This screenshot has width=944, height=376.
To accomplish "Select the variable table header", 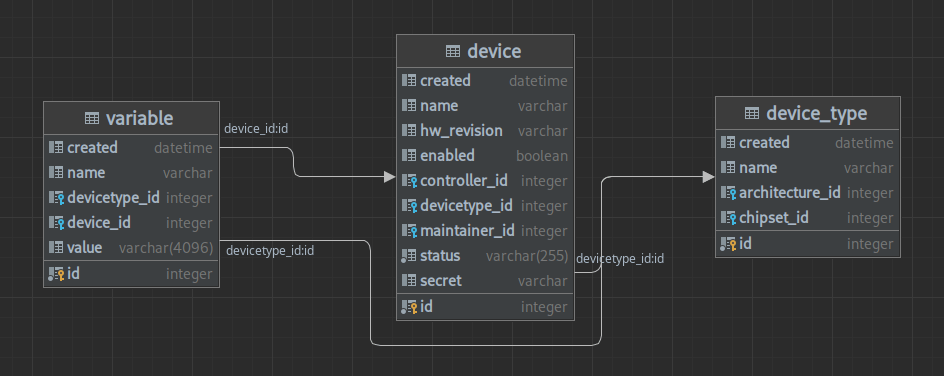I will (131, 118).
